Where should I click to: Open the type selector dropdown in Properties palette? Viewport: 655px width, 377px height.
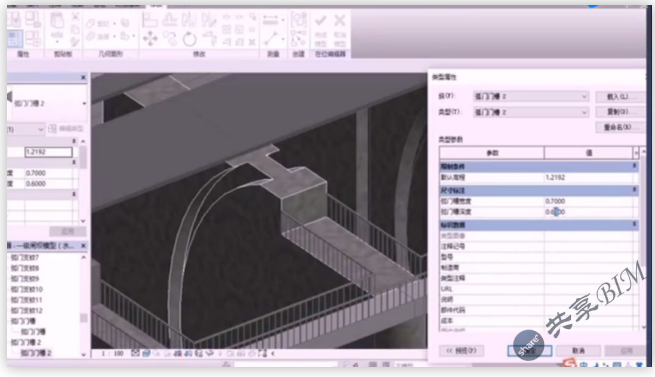pos(84,103)
